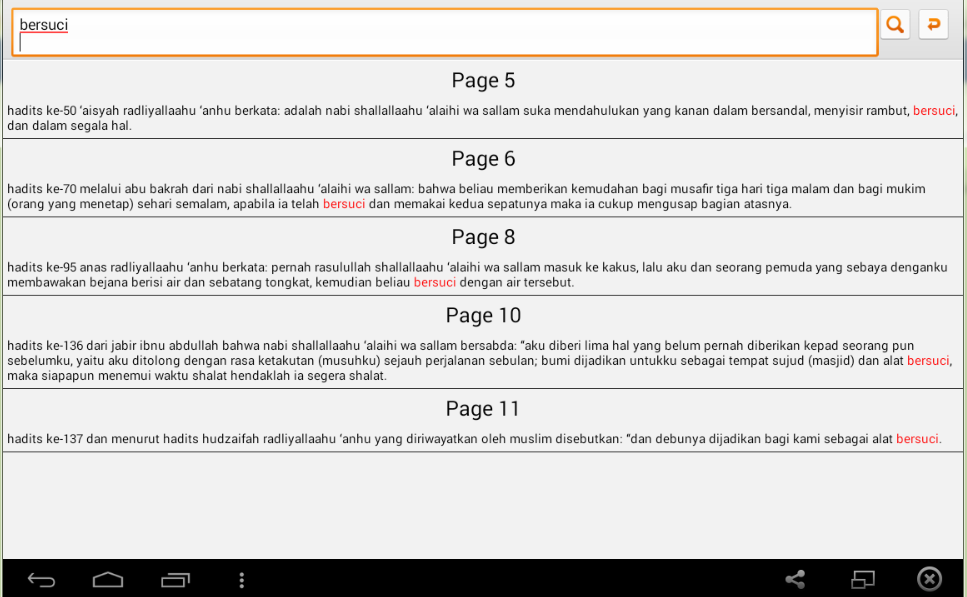Click highlighted bersuci in hadits ke-137
This screenshot has height=597, width=967.
tap(917, 438)
